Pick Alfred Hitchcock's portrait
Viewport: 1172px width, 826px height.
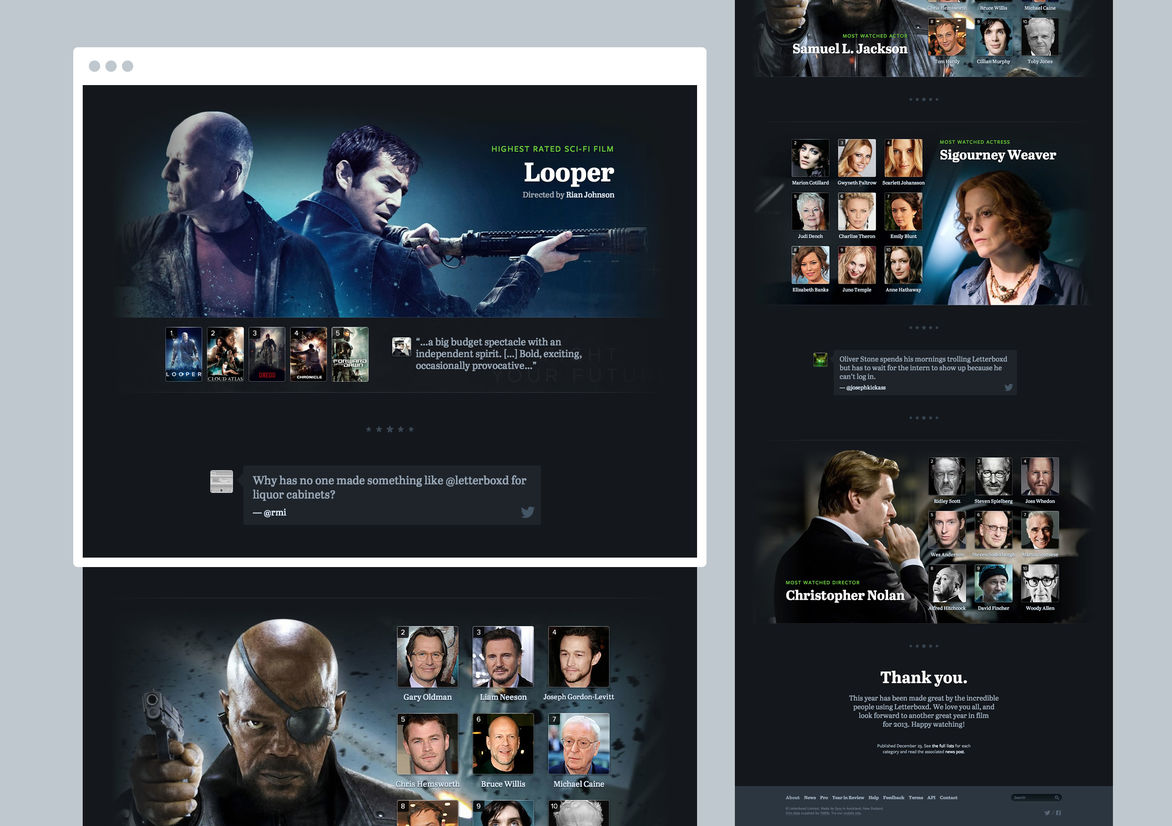[x=947, y=584]
